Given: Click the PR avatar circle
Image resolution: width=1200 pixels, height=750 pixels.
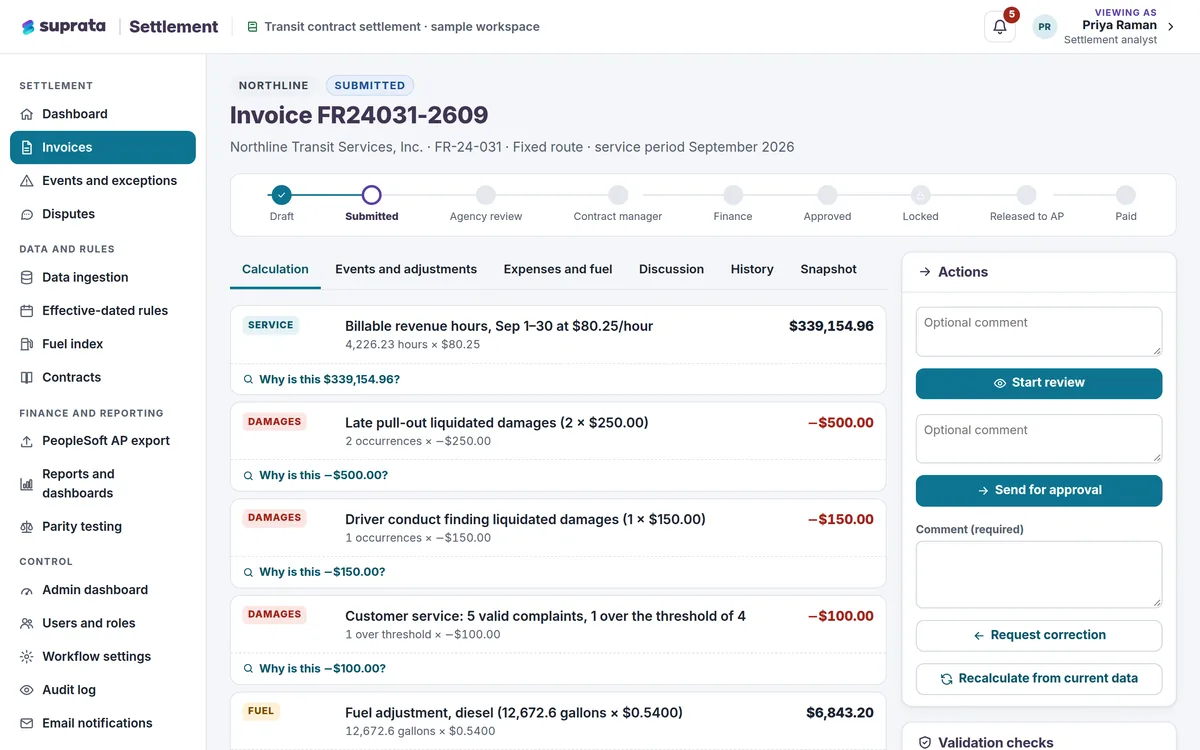Looking at the screenshot, I should point(1045,27).
